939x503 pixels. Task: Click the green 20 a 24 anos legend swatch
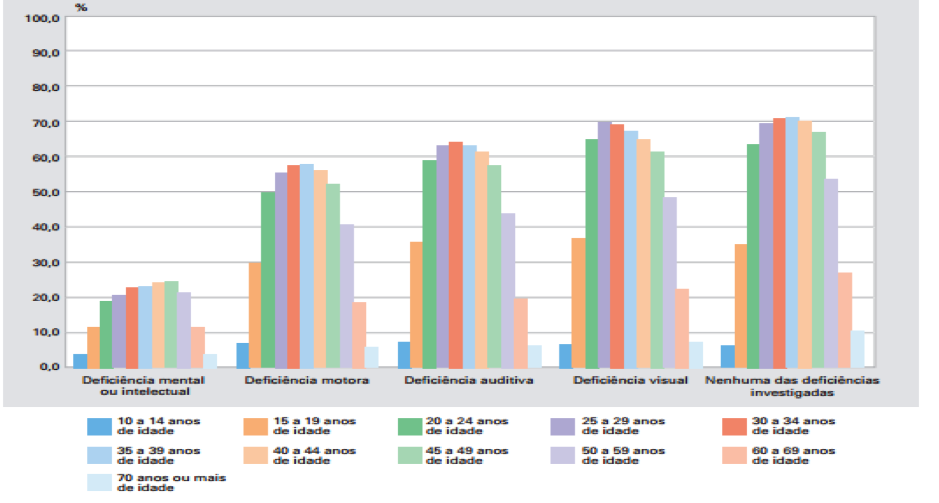[409, 426]
